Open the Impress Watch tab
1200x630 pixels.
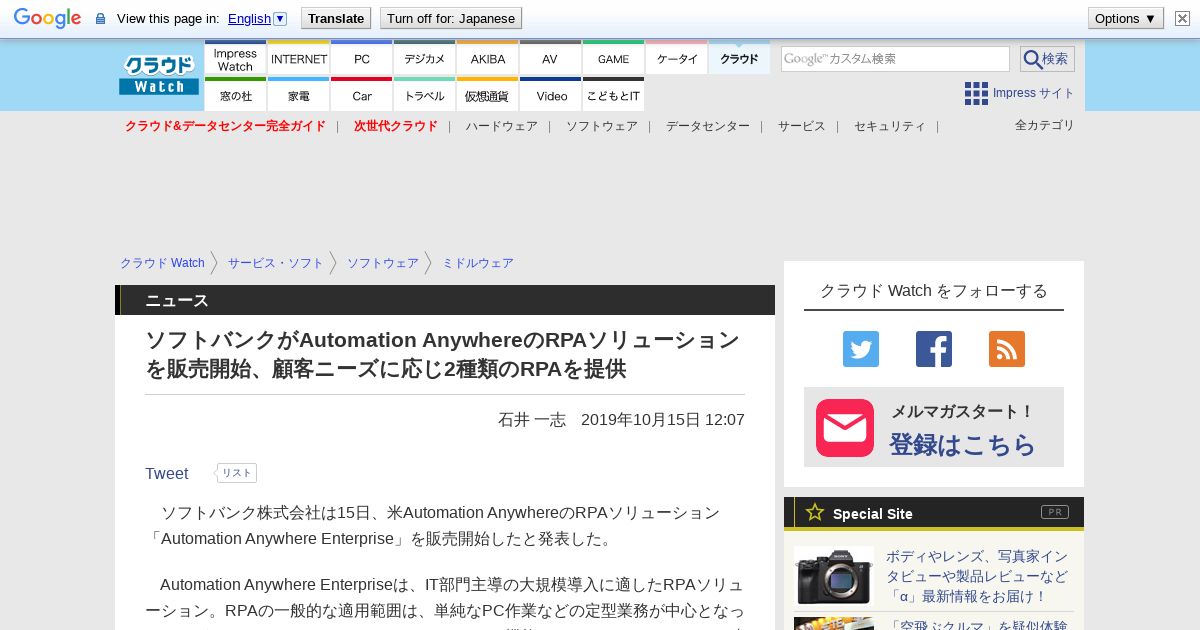pos(235,59)
